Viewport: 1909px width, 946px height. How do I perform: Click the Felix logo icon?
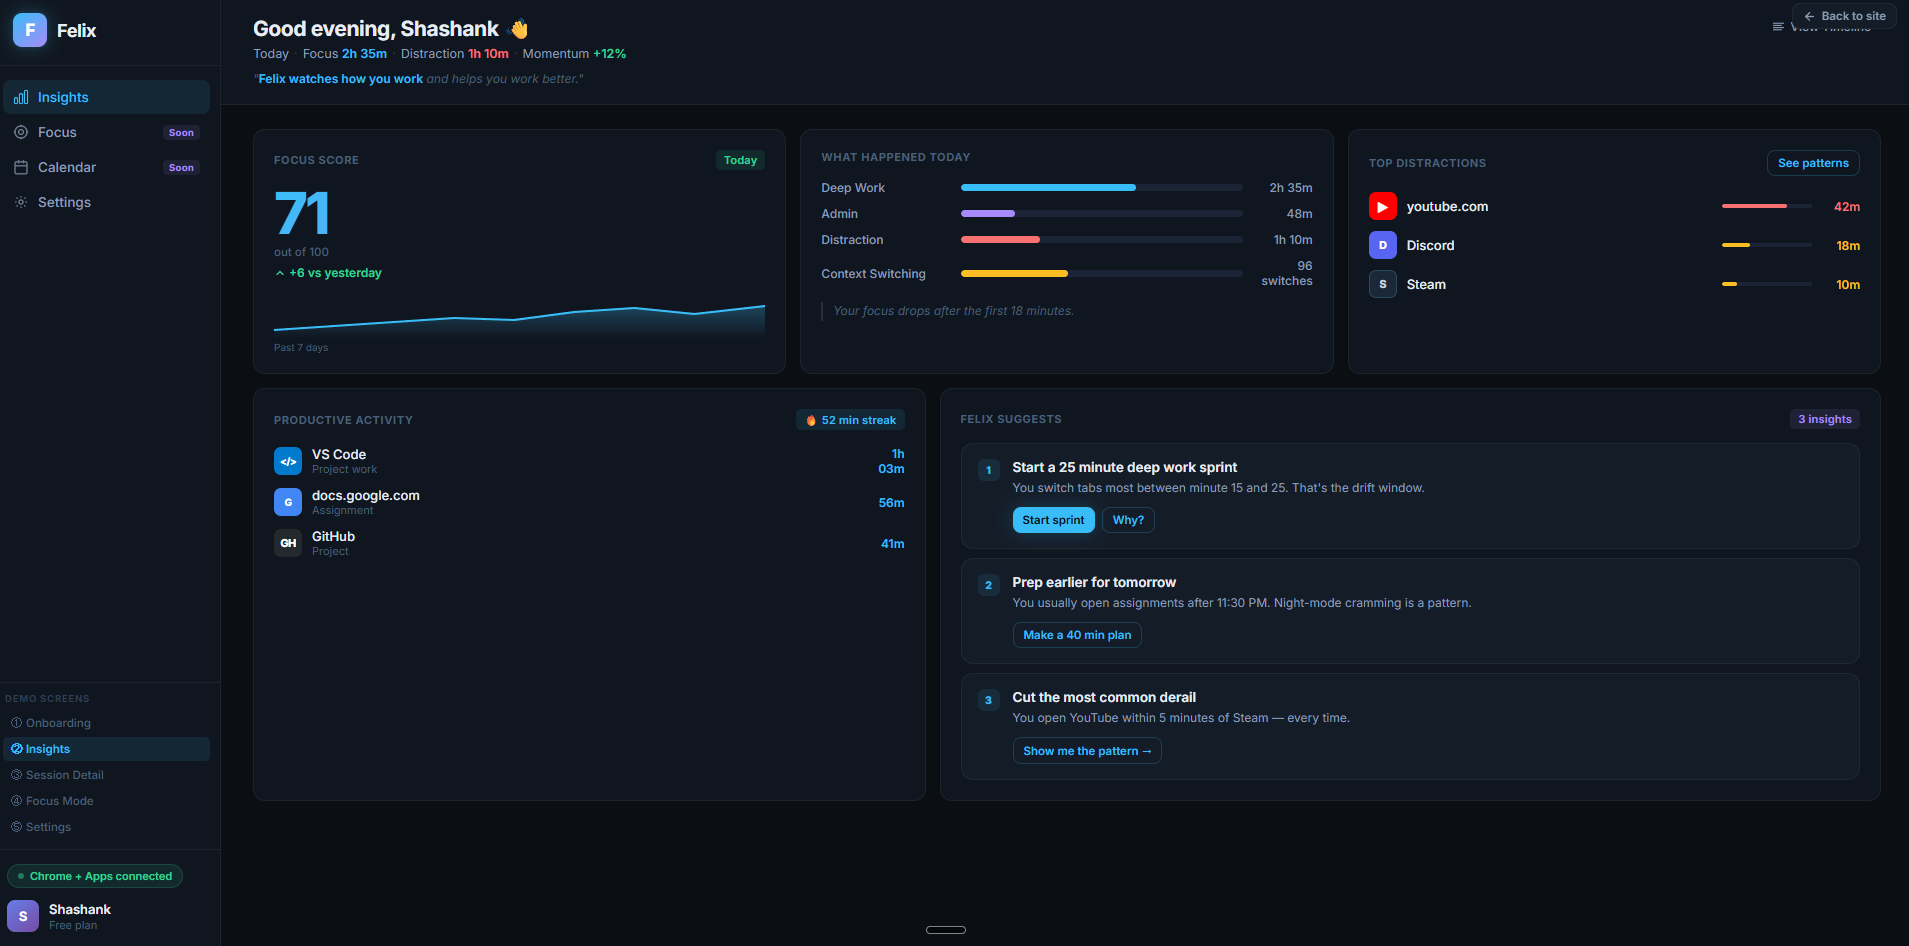(28, 29)
